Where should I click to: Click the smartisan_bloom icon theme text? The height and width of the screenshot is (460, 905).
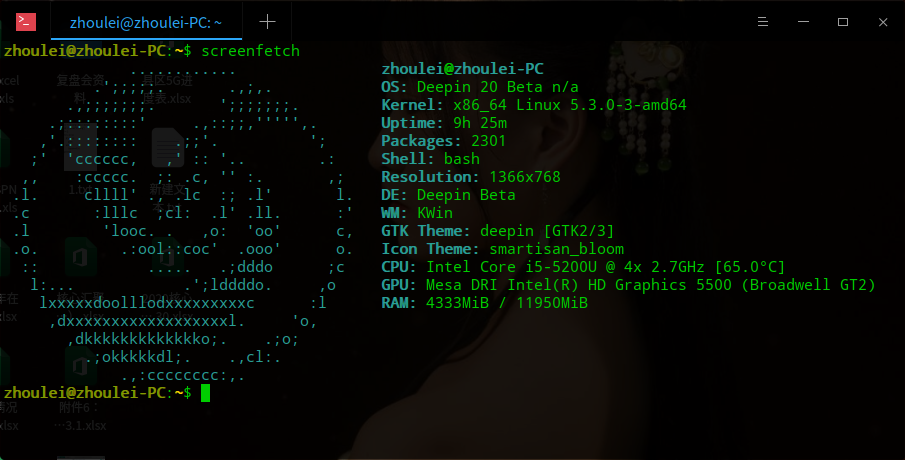[556, 249]
